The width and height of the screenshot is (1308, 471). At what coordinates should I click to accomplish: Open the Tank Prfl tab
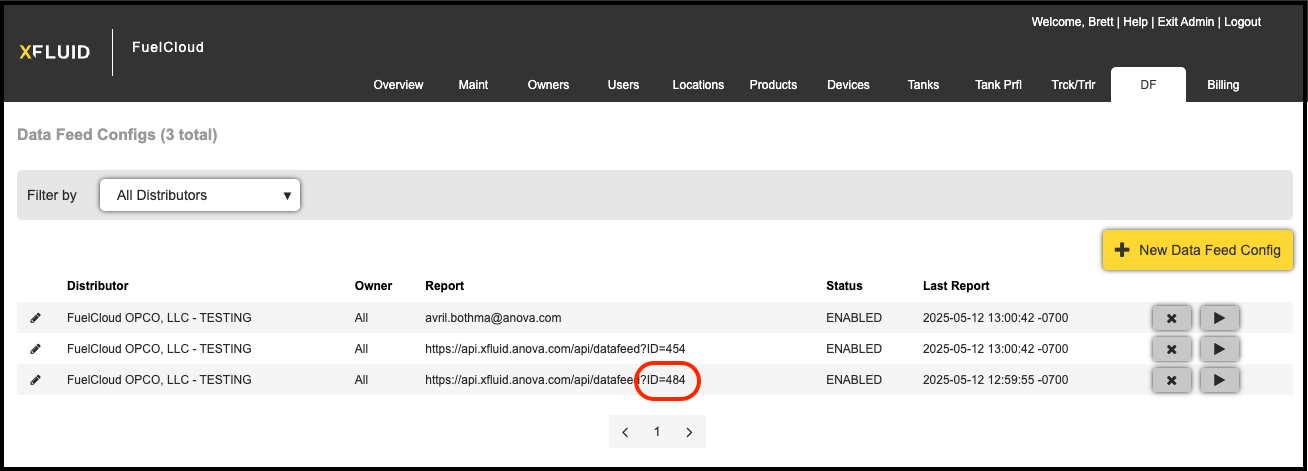point(998,85)
